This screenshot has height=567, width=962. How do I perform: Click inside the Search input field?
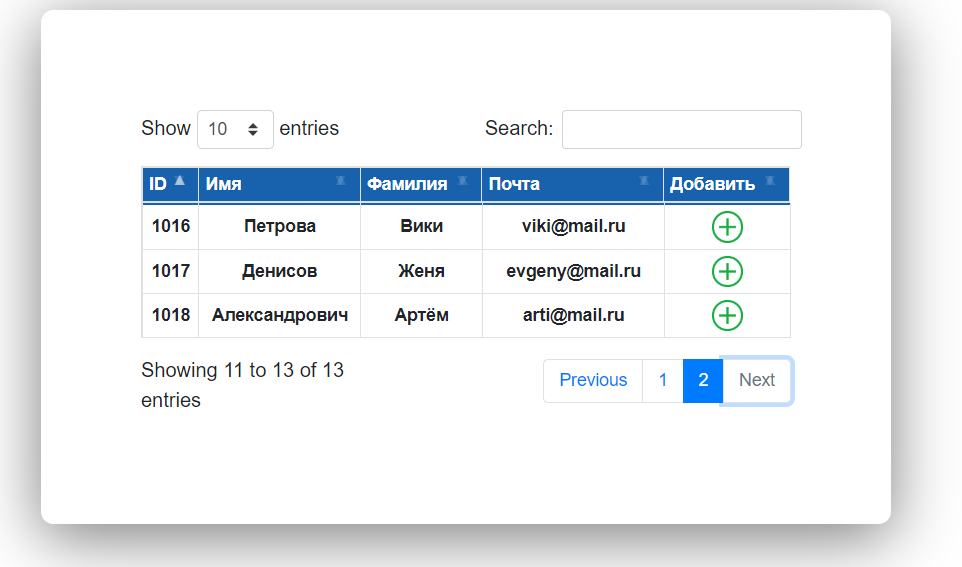click(682, 129)
